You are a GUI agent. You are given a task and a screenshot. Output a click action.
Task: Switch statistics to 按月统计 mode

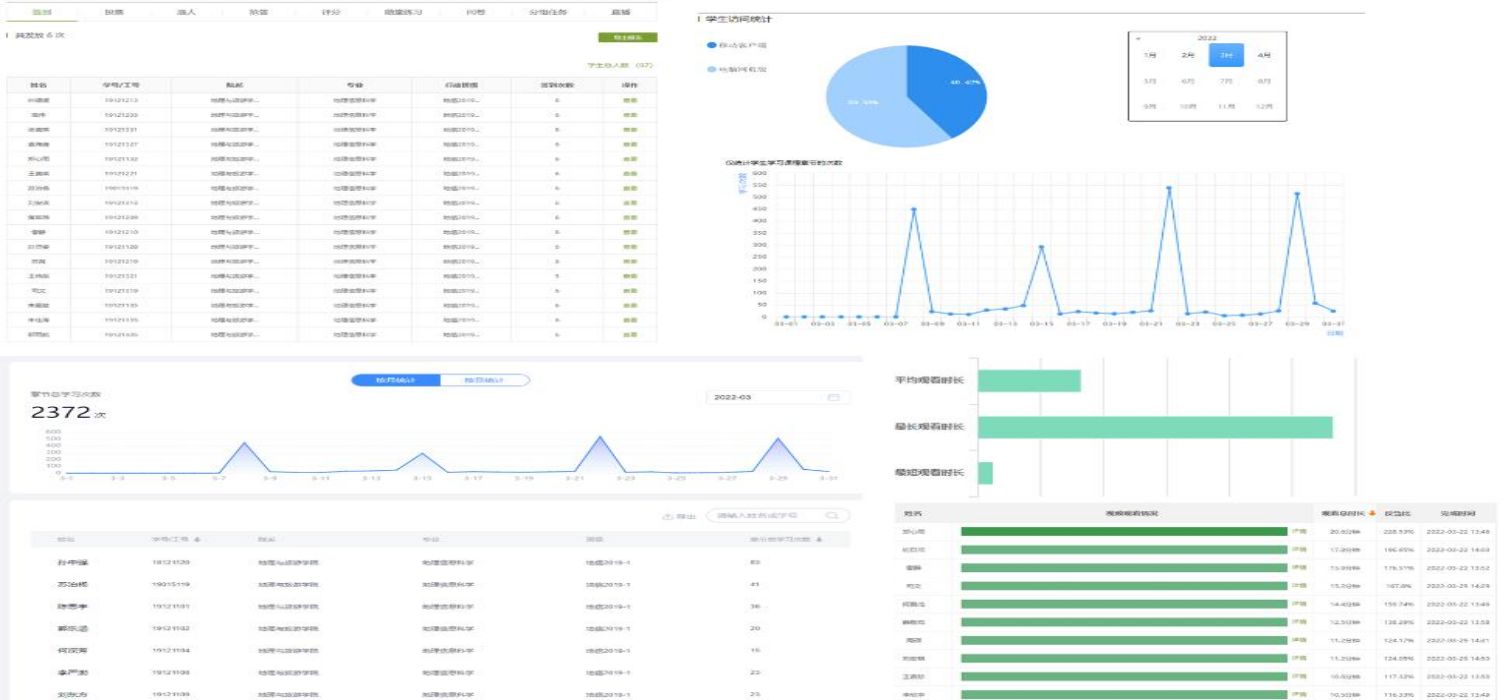pyautogui.click(x=395, y=380)
